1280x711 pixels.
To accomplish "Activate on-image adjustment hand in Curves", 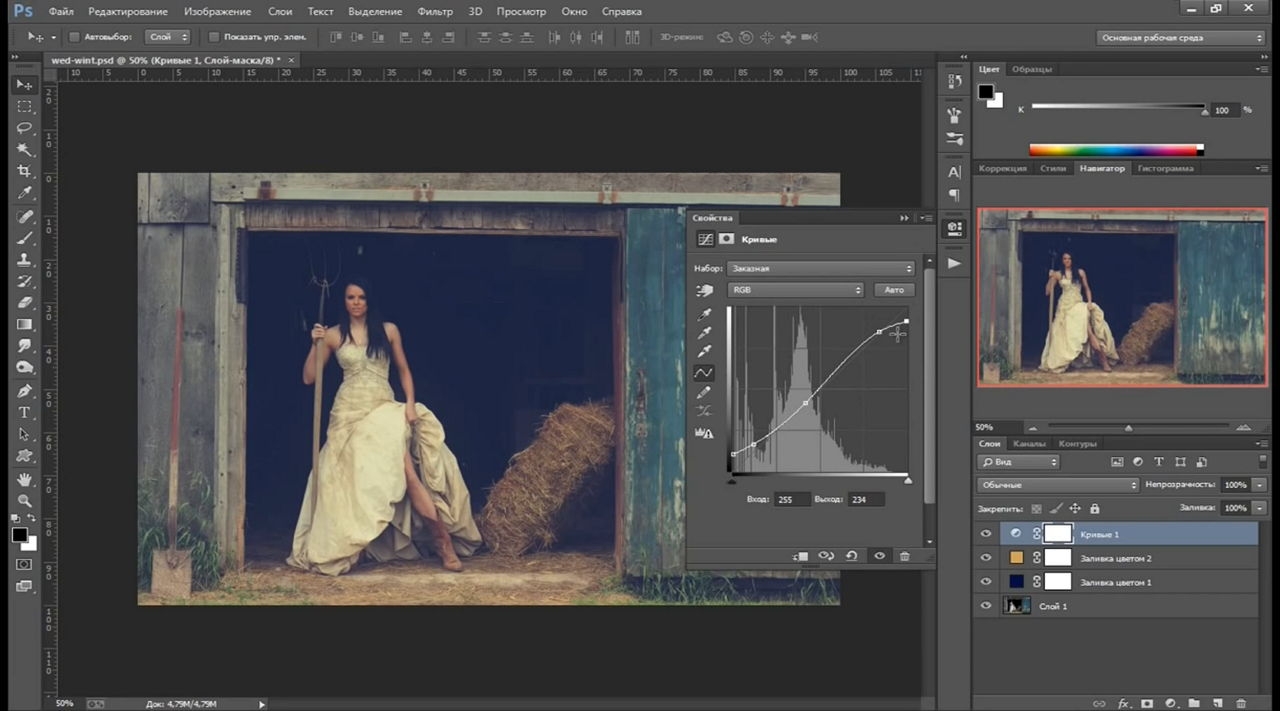I will tap(705, 290).
